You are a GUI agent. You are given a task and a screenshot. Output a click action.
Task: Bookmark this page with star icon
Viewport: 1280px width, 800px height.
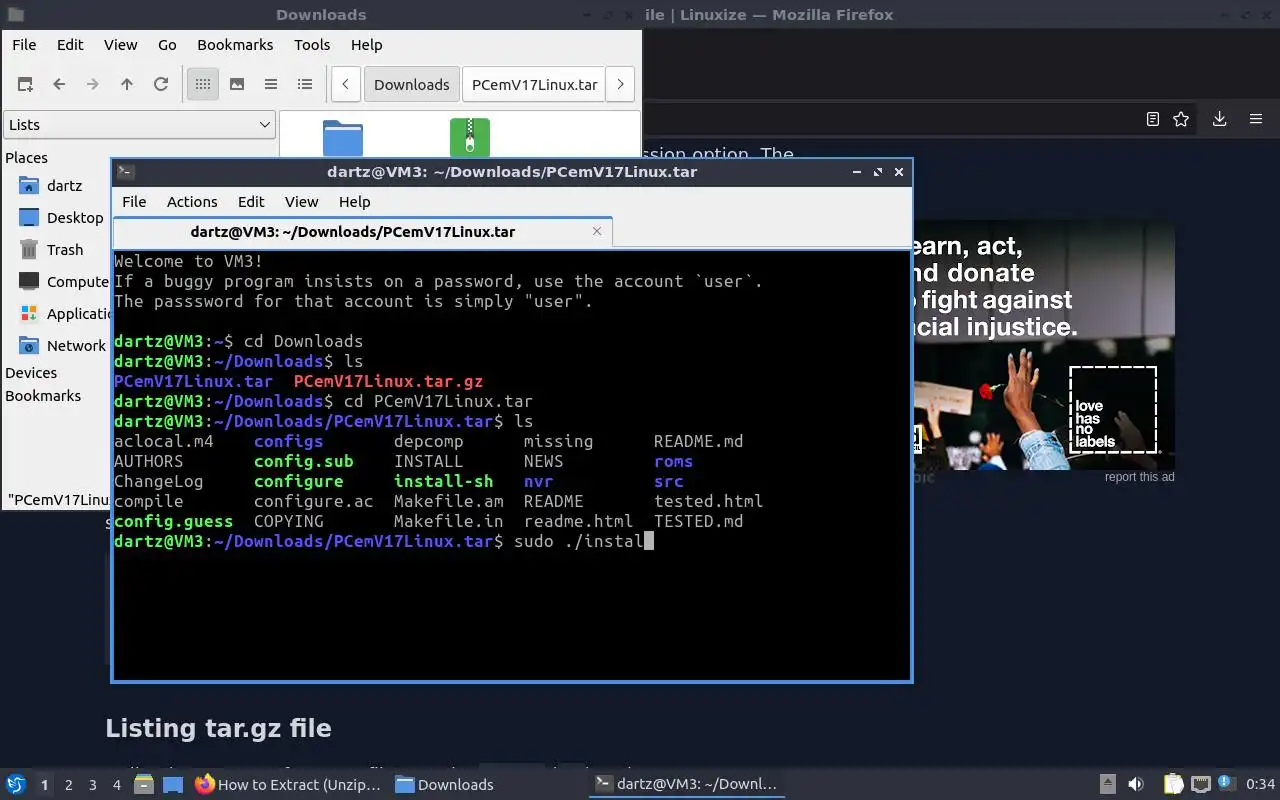click(1181, 119)
